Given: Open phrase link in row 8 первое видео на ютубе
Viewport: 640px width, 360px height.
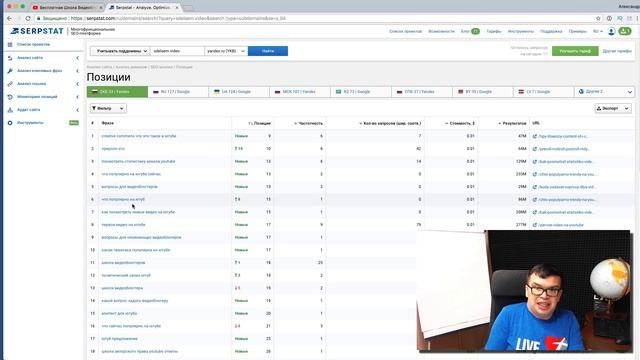Looking at the screenshot, I should [123, 225].
